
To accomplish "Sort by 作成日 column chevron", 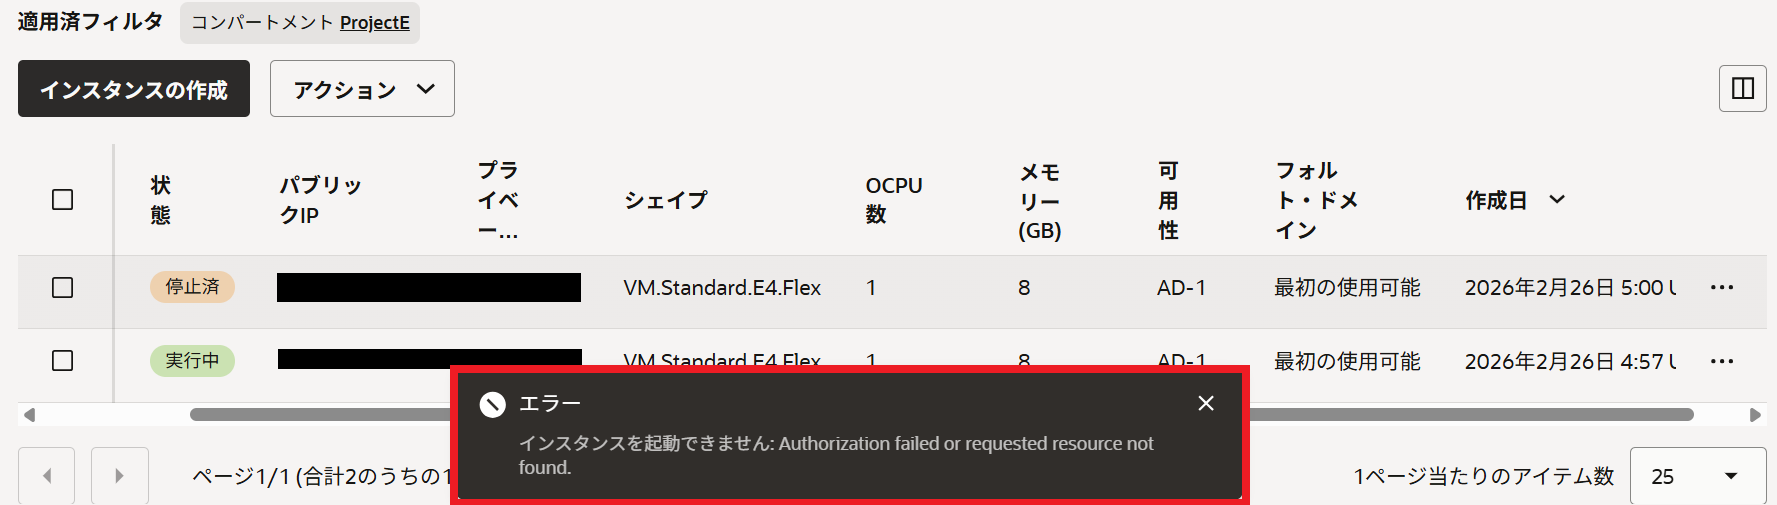I will click(1557, 200).
